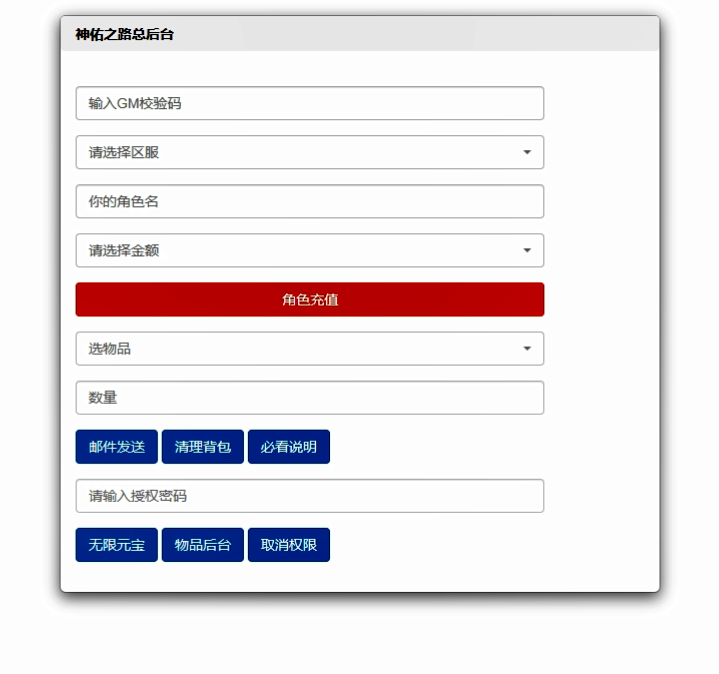Click the 邮件发送 button
719x674 pixels.
click(x=116, y=447)
